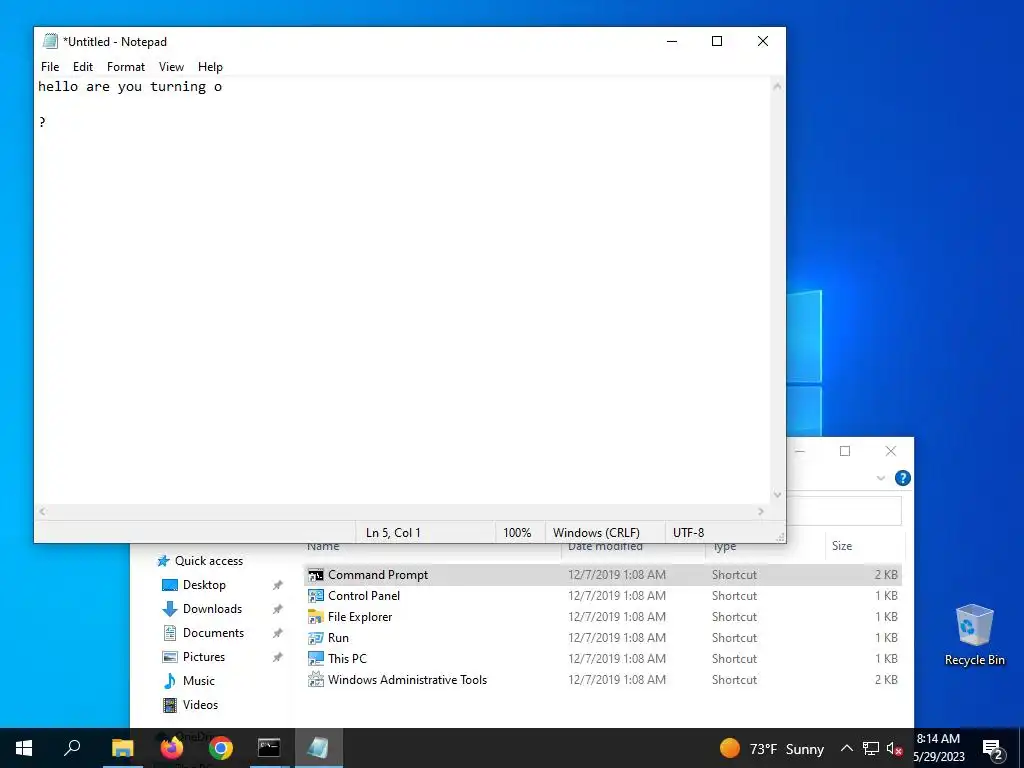
Task: Click 'Windows (CRLF)' in the status bar
Action: [x=596, y=532]
